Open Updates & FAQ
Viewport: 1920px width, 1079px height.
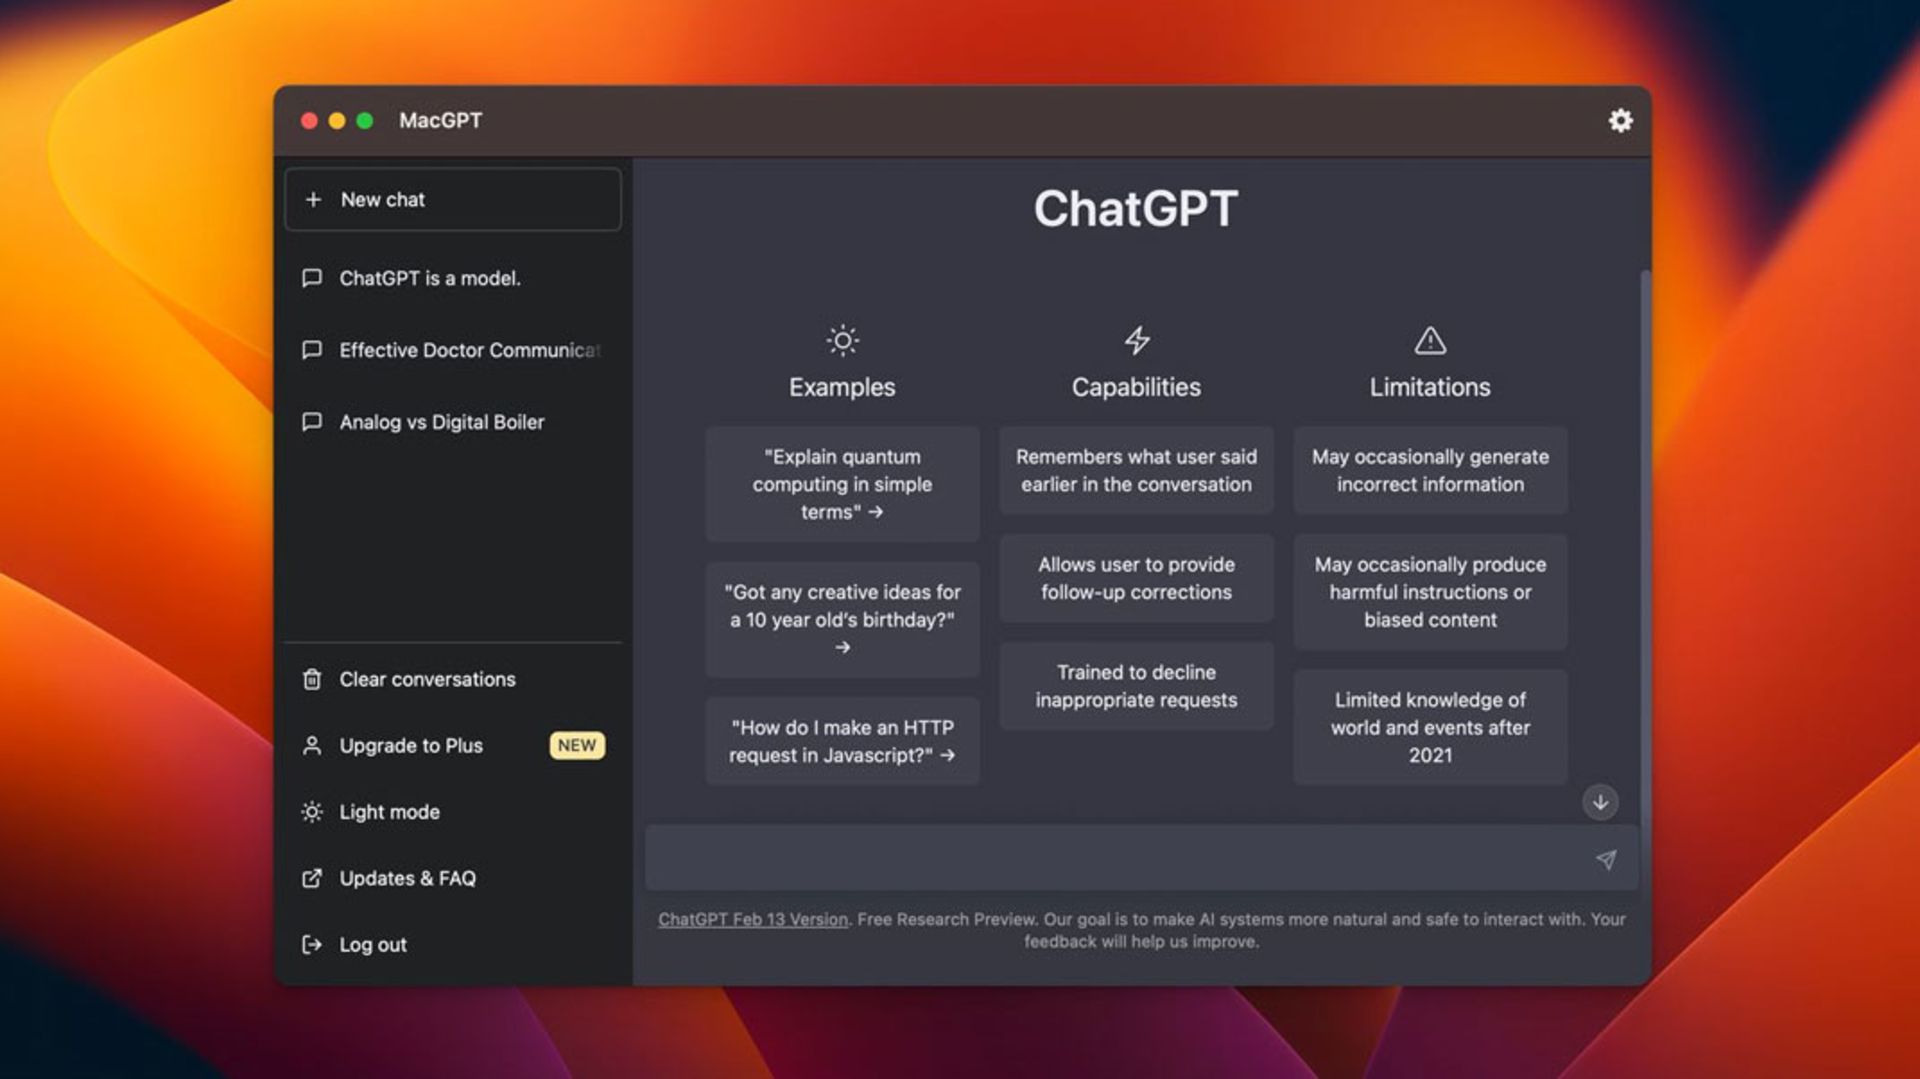(453, 878)
